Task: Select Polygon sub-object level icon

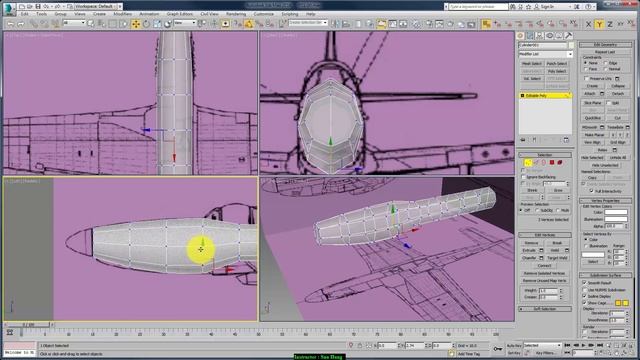Action: pos(552,162)
